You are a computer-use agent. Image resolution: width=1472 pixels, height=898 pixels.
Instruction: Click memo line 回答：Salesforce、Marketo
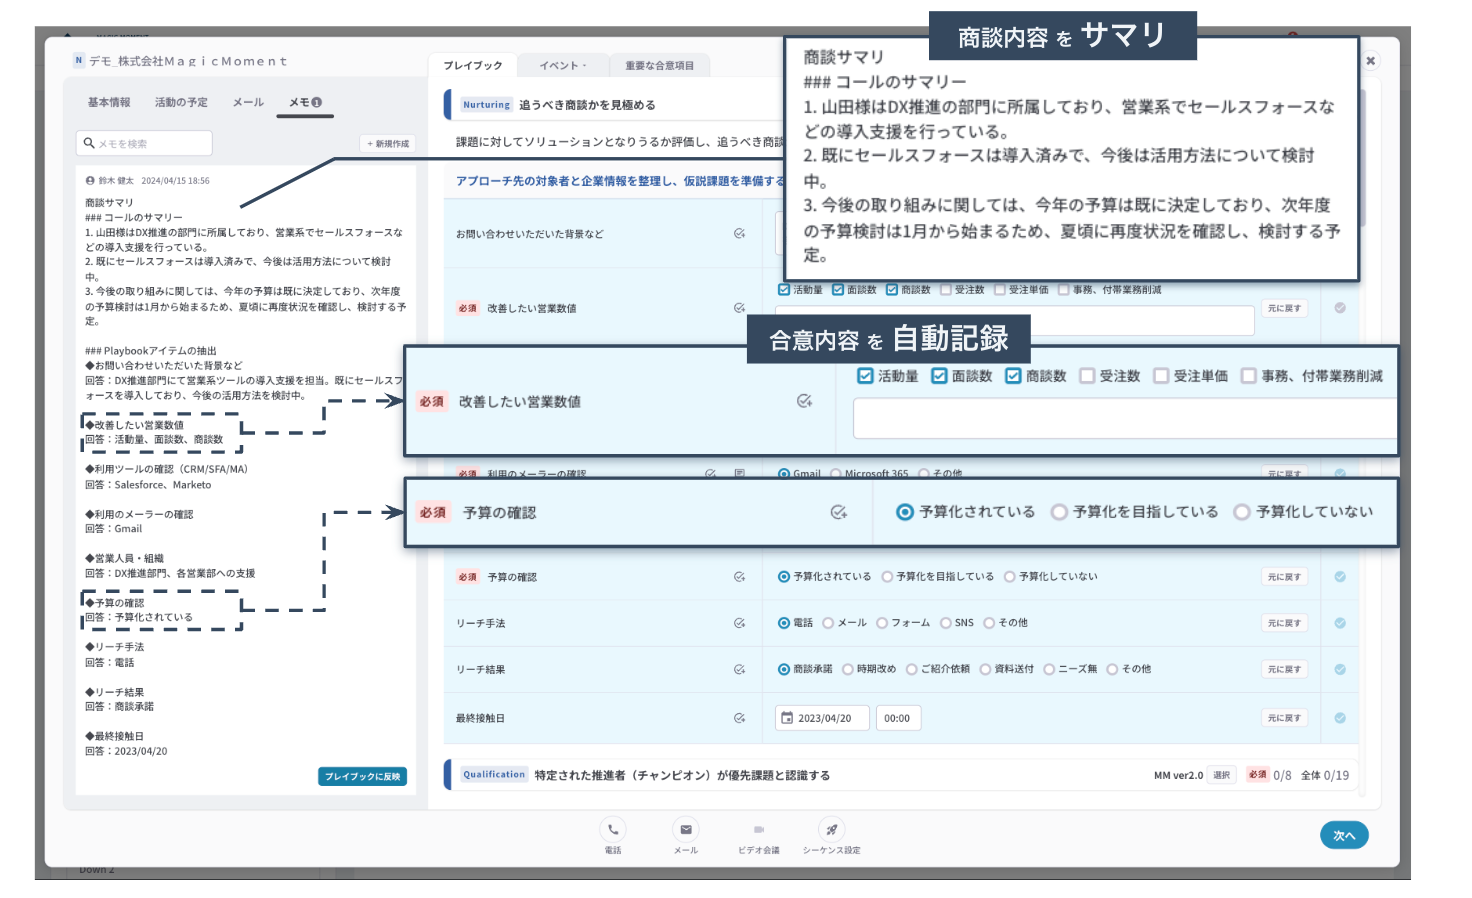[148, 485]
